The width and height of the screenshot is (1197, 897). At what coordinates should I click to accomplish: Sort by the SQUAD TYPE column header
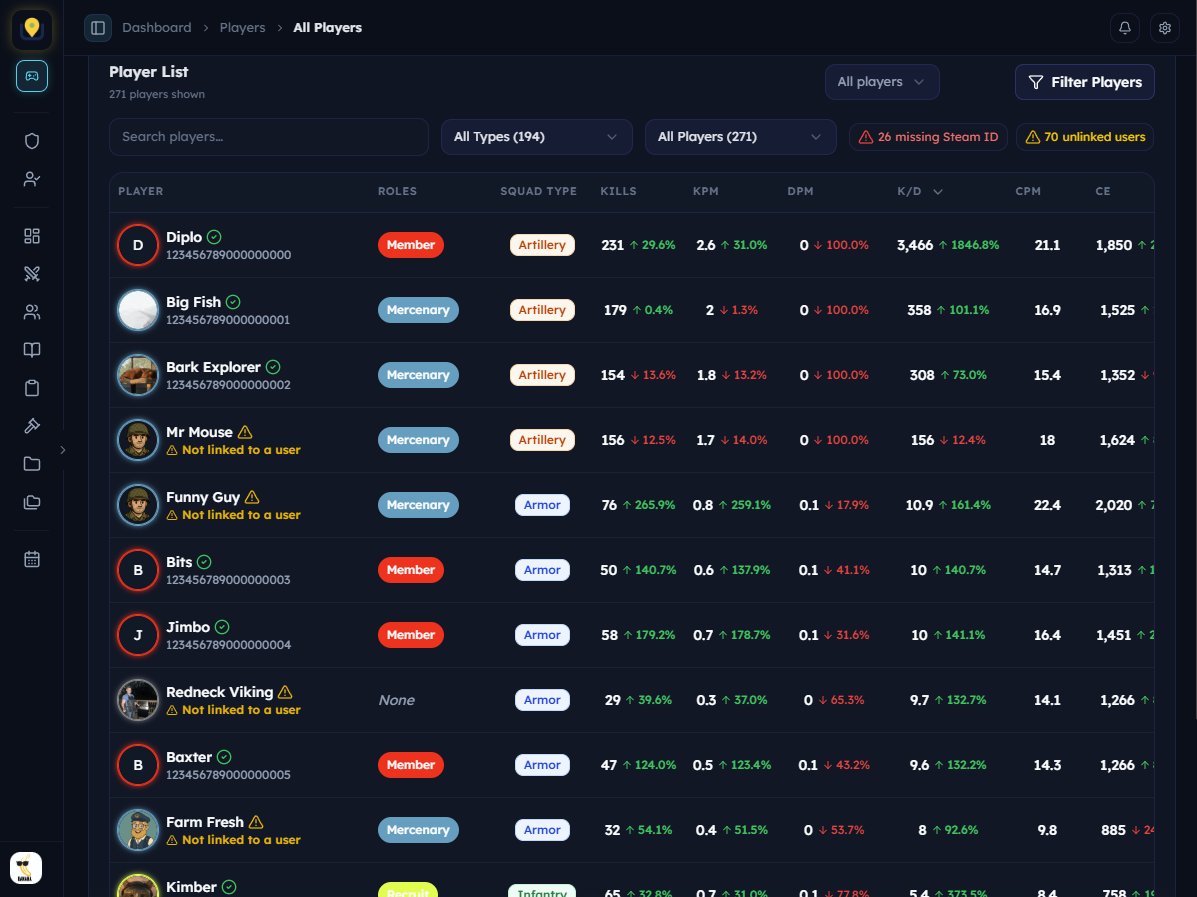click(538, 192)
